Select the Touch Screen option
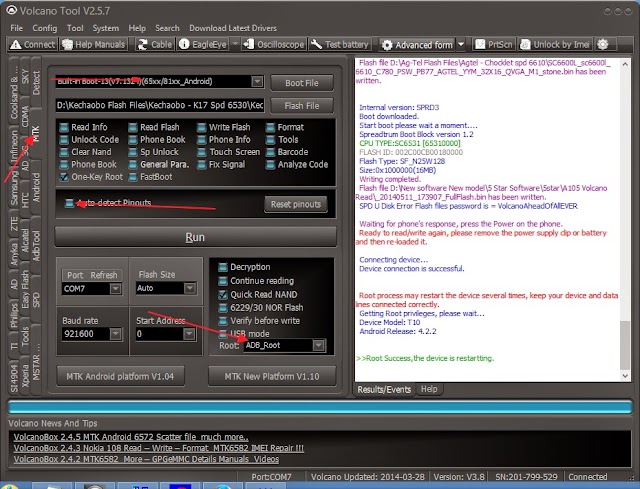Viewport: 640px width, 489px height. (229, 152)
